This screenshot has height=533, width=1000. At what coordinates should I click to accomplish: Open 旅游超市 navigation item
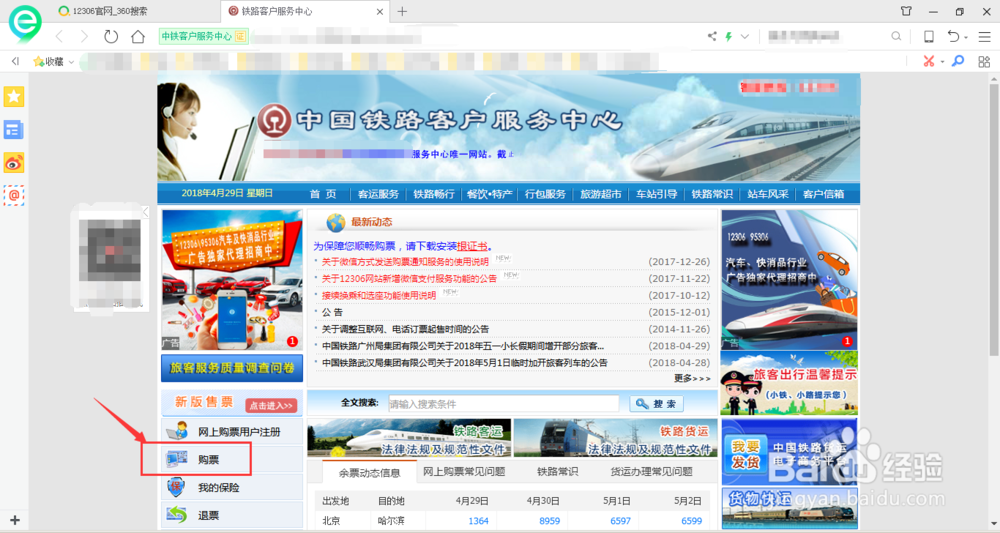tap(601, 194)
